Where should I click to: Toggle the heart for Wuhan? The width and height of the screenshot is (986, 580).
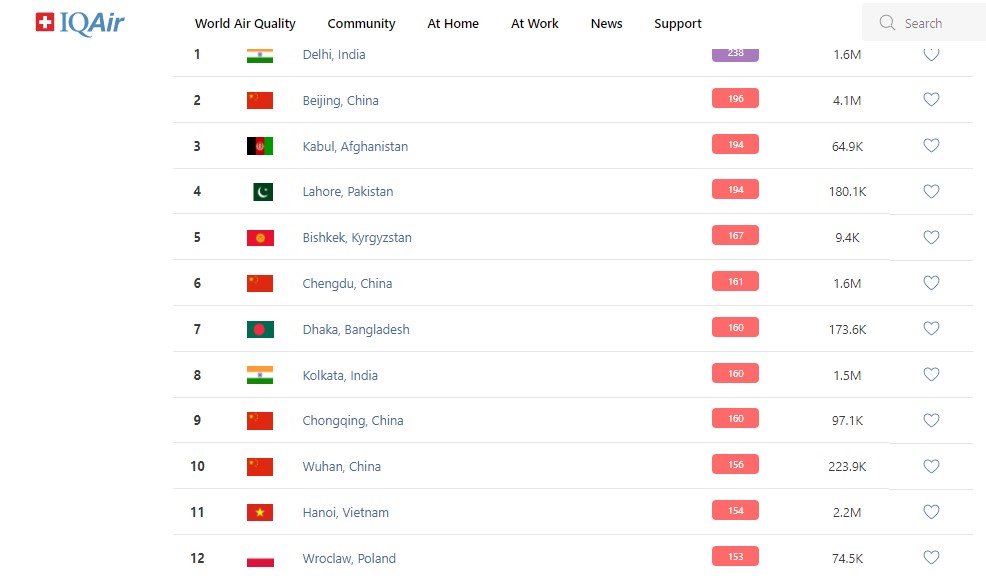(931, 466)
